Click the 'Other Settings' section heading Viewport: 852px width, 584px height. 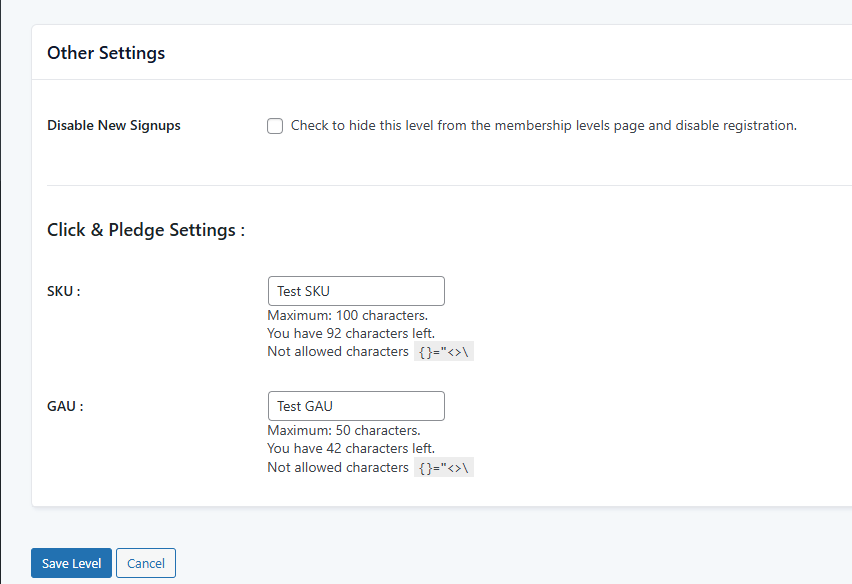point(106,53)
